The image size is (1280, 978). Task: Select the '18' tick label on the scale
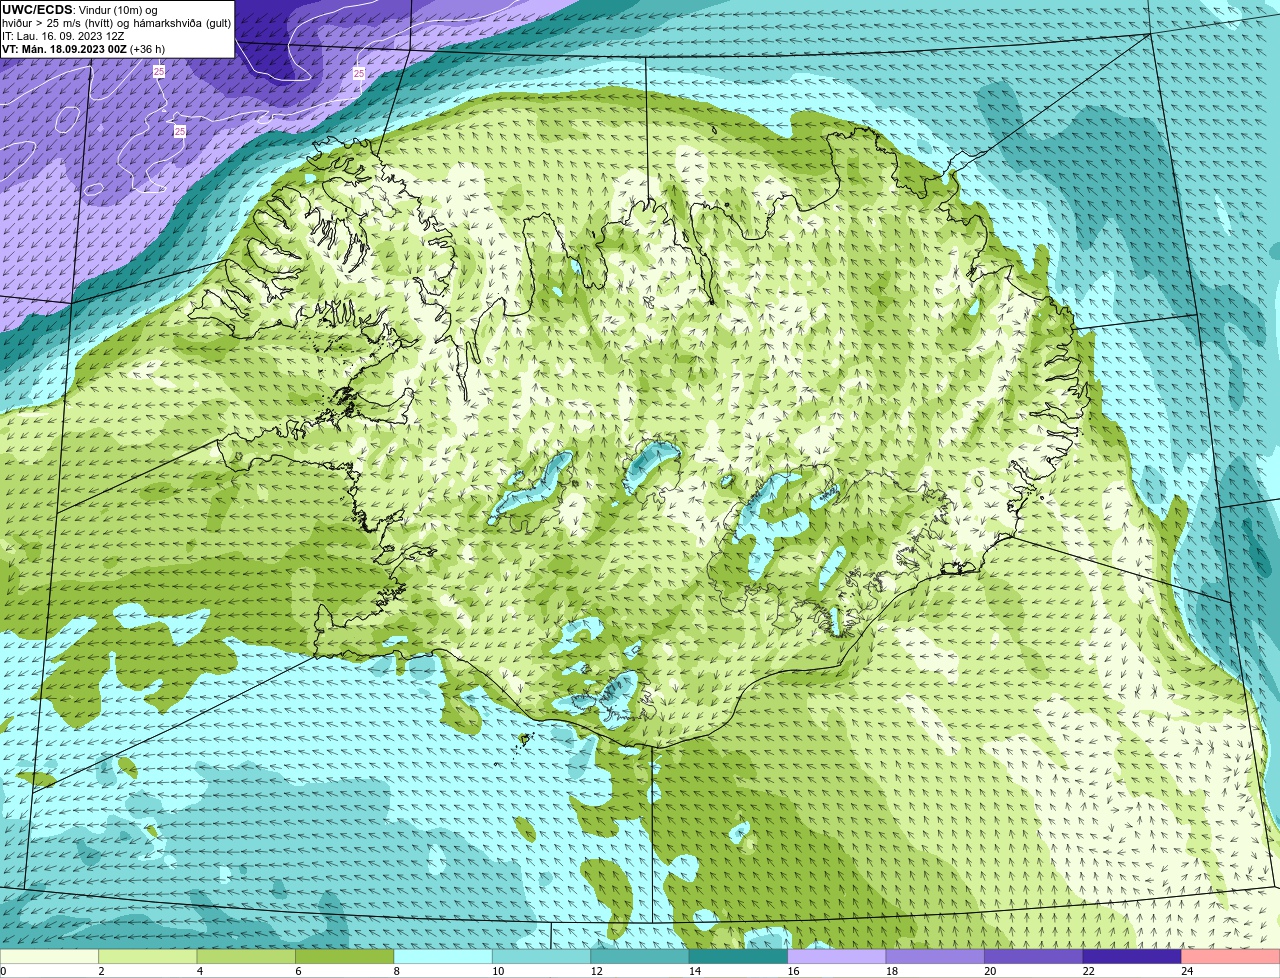[891, 971]
